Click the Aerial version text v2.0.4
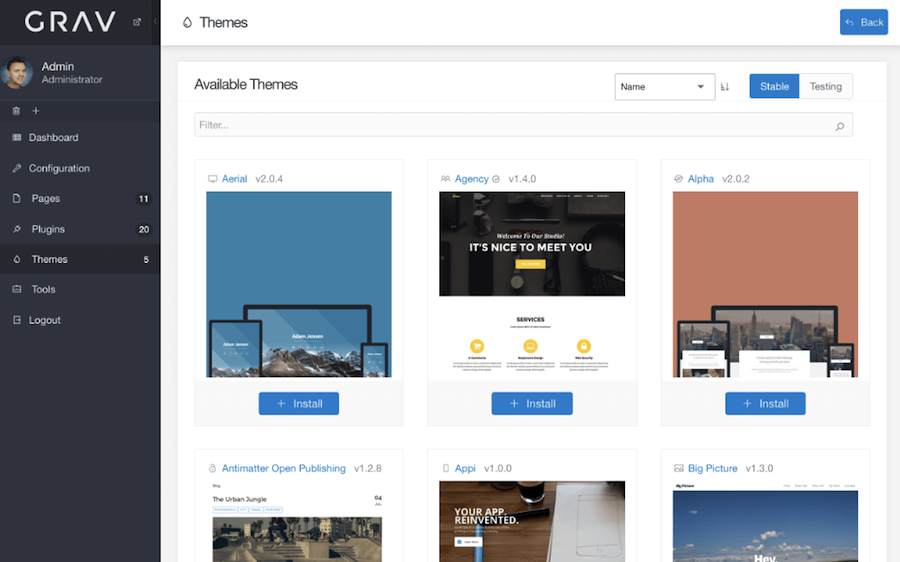 pos(269,179)
